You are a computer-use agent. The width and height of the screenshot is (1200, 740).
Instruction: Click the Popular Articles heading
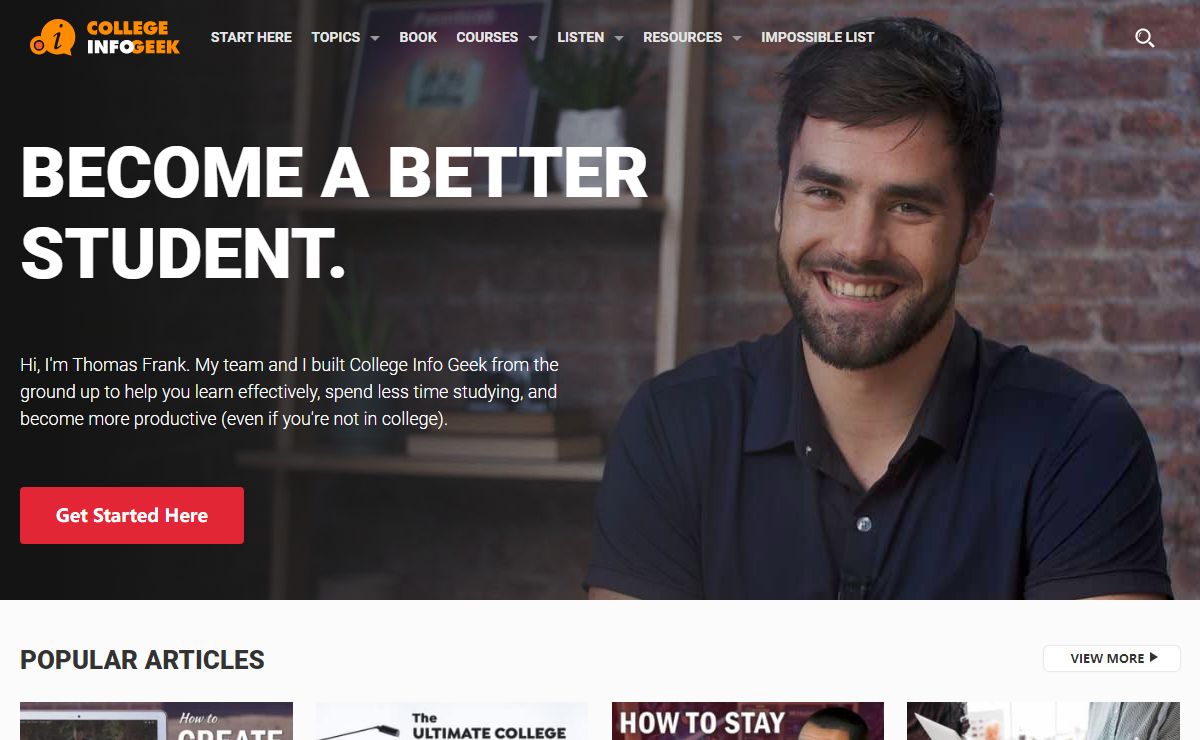tap(142, 660)
